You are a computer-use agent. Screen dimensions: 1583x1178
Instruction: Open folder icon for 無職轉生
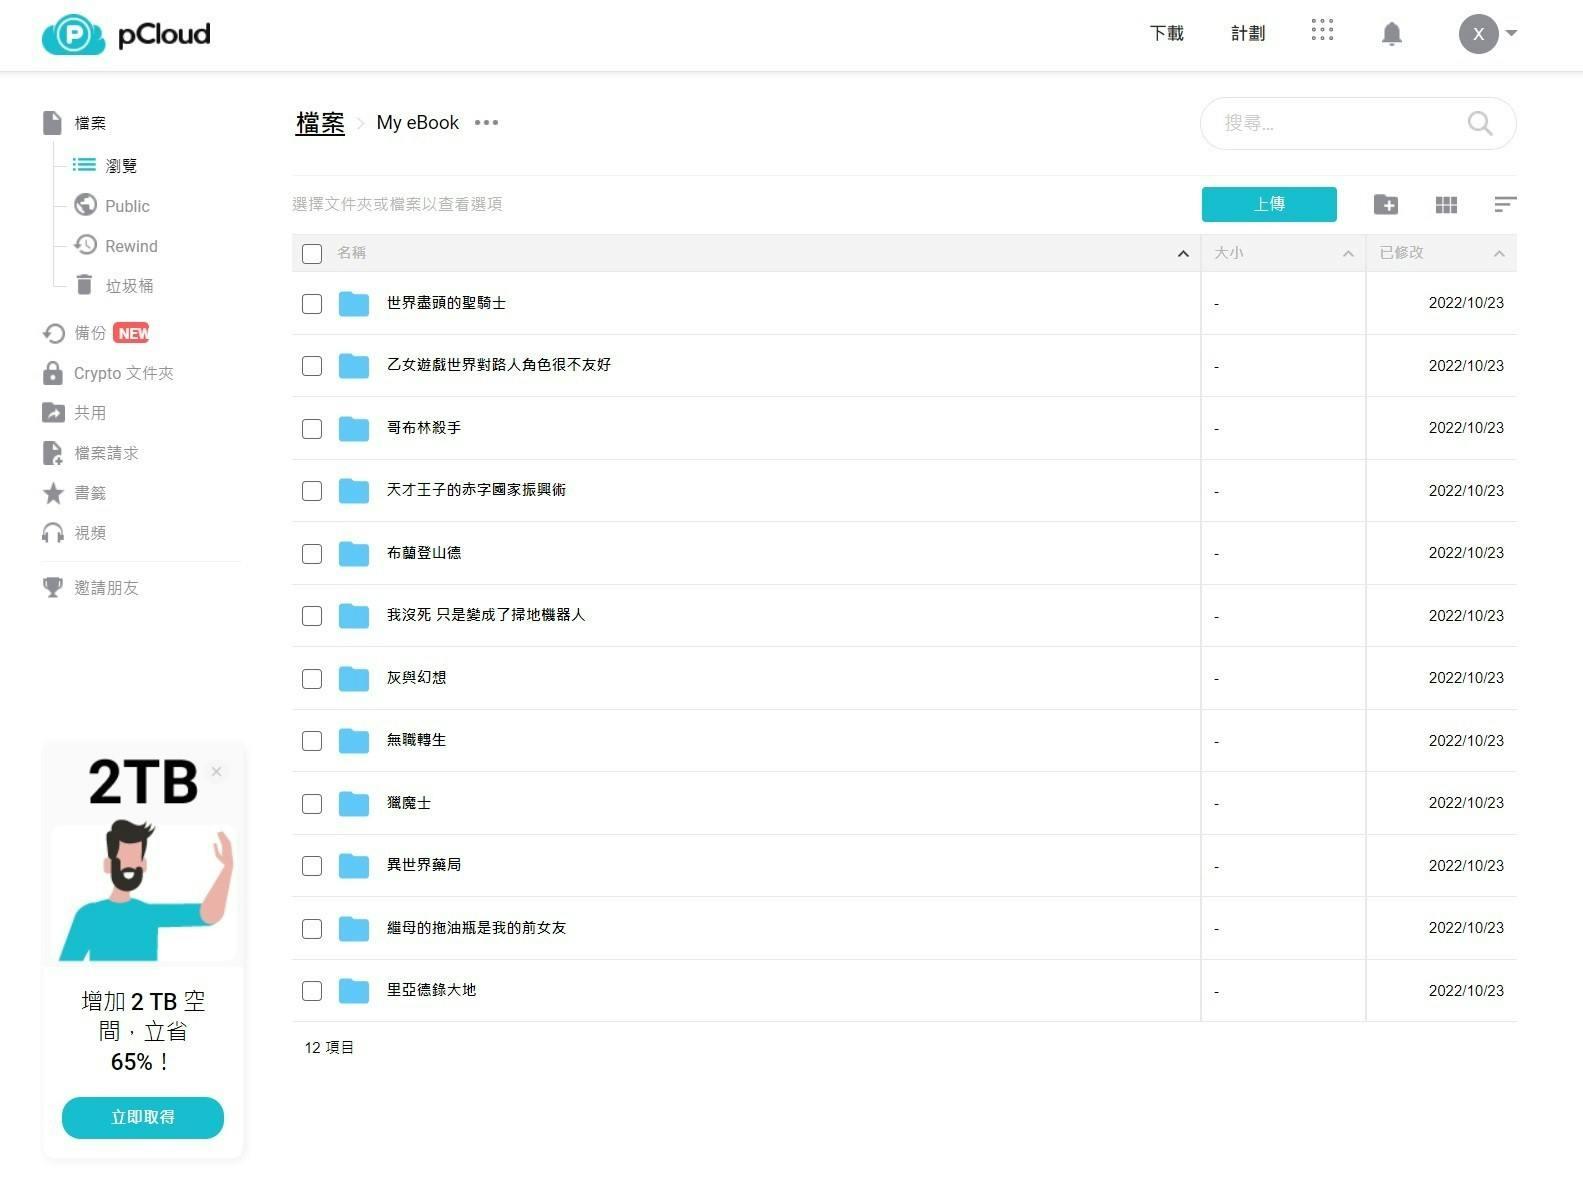pyautogui.click(x=354, y=741)
